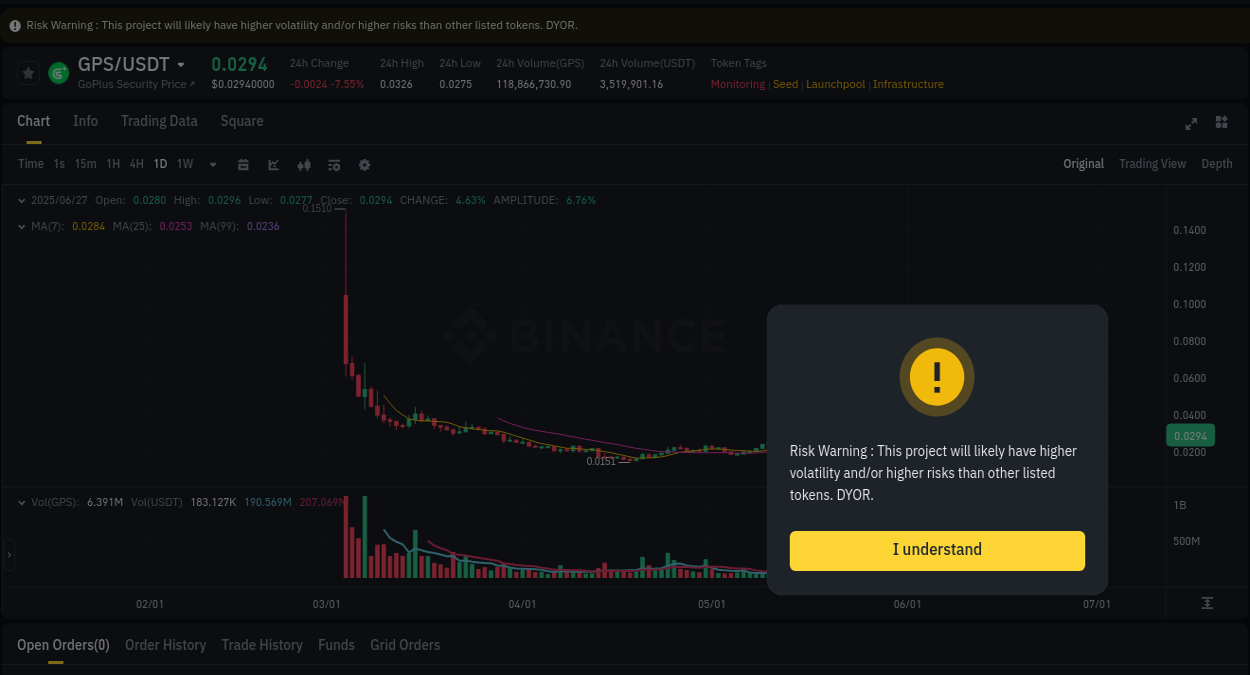Switch chart to Trading View mode

(x=1152, y=163)
